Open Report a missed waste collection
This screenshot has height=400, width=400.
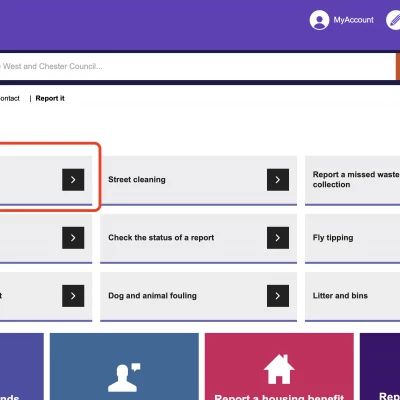pos(356,179)
